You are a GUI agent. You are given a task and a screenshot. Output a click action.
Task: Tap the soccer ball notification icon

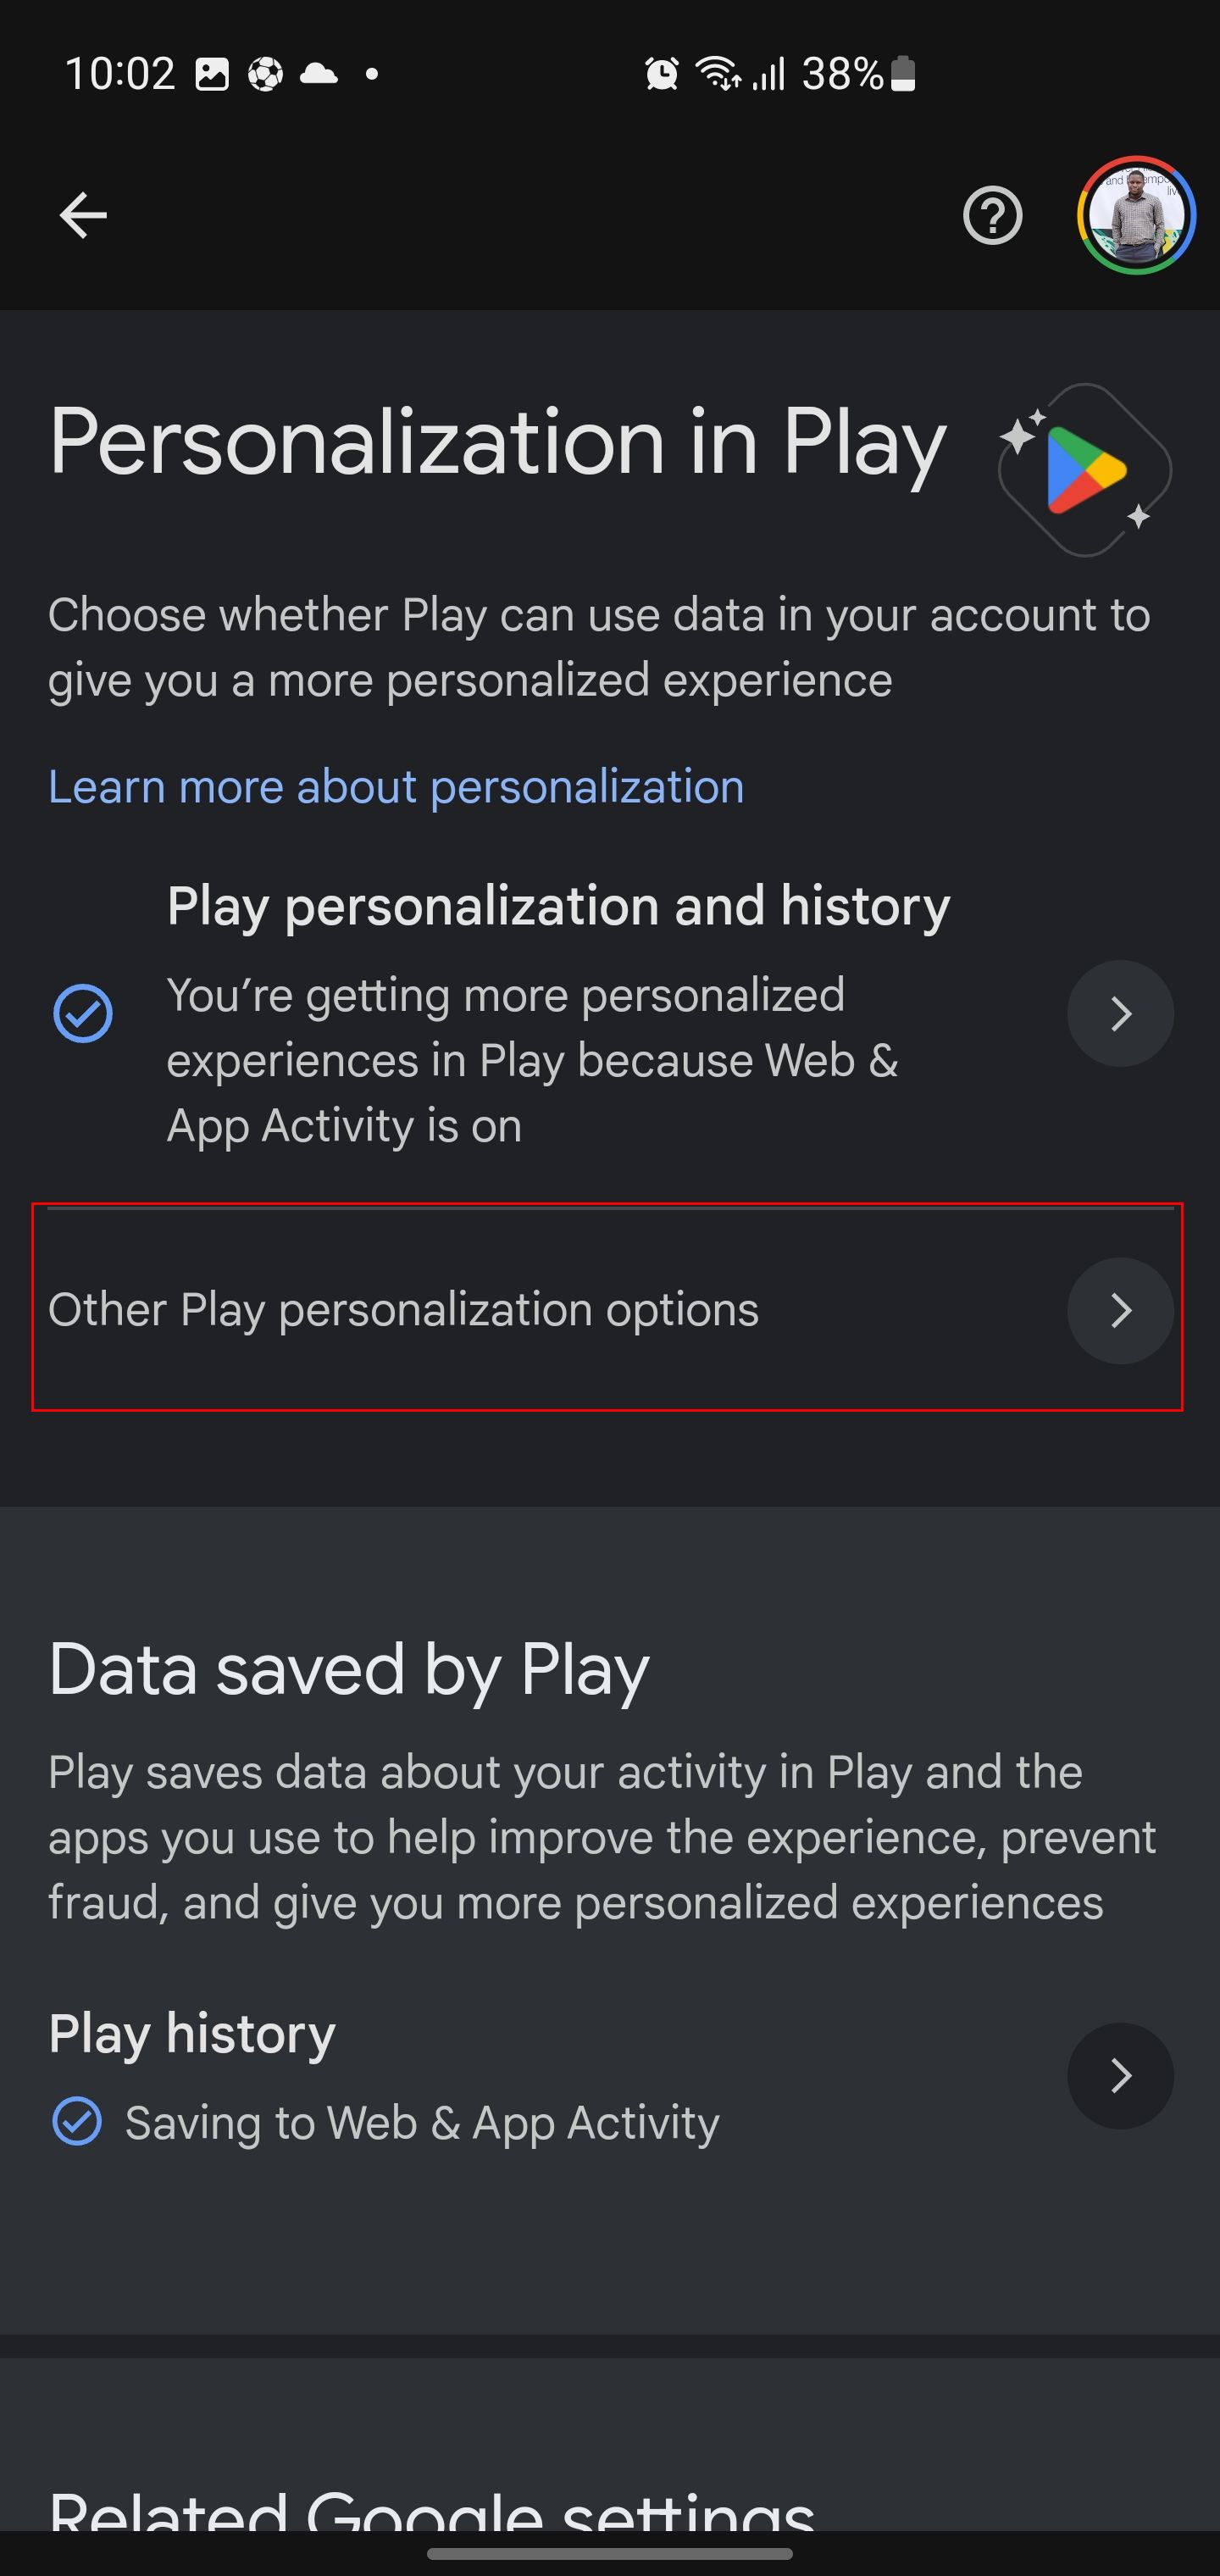[265, 73]
